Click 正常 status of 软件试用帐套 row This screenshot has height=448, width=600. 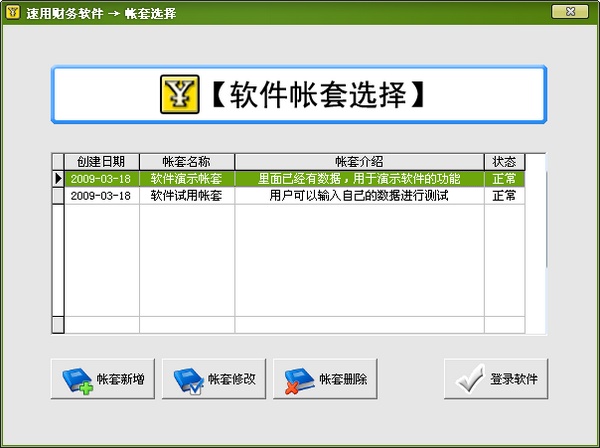[504, 195]
